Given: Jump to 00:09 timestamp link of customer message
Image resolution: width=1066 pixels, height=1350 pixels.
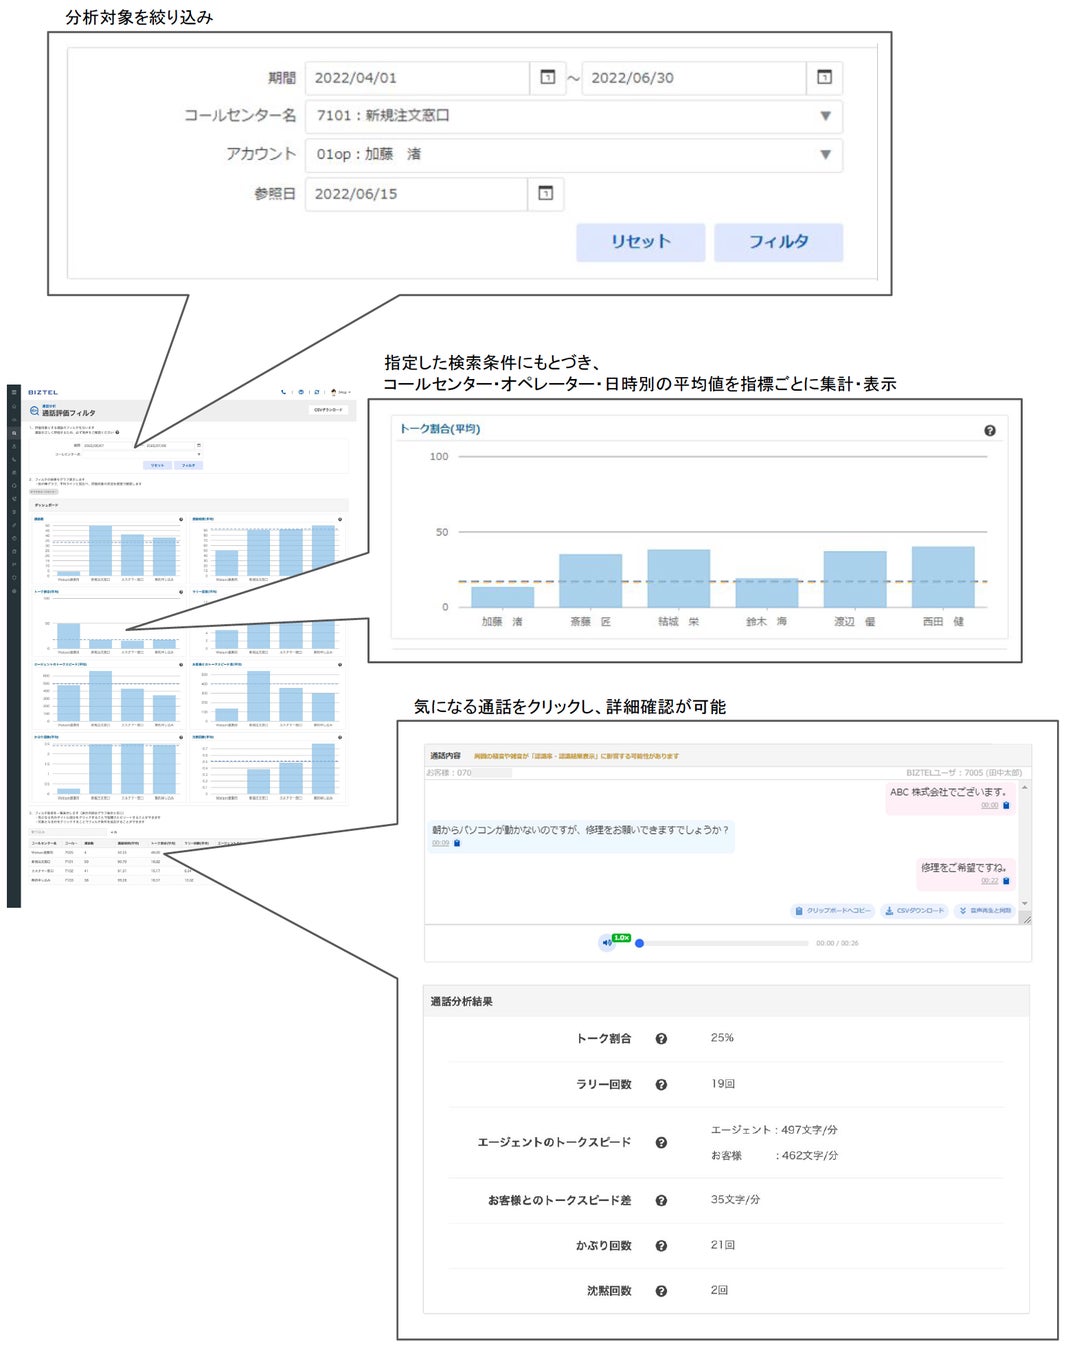Looking at the screenshot, I should 441,843.
